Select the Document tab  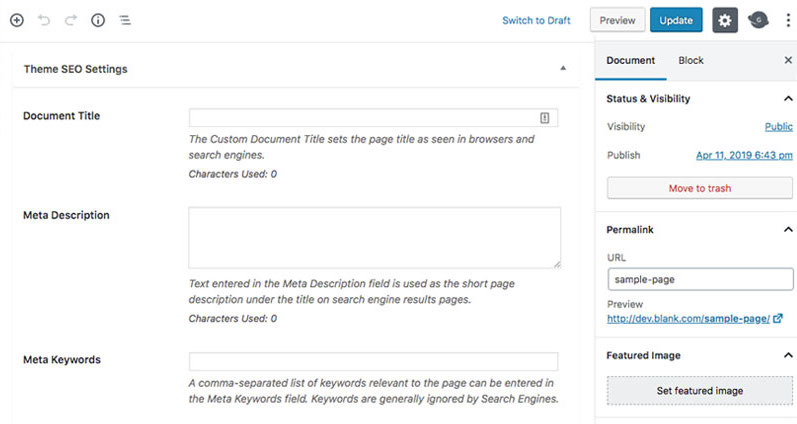pos(631,61)
